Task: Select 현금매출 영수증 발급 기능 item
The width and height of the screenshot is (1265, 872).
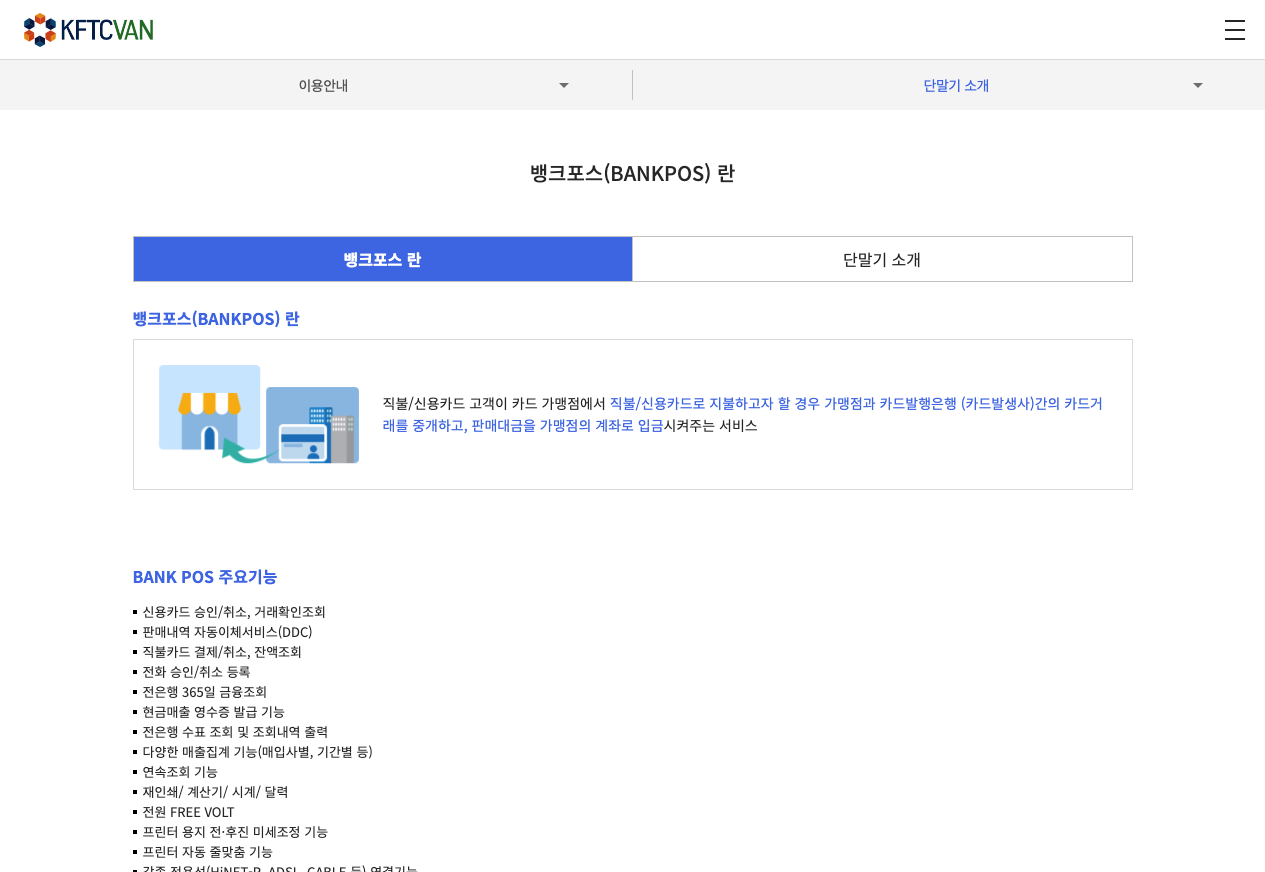Action: click(213, 711)
